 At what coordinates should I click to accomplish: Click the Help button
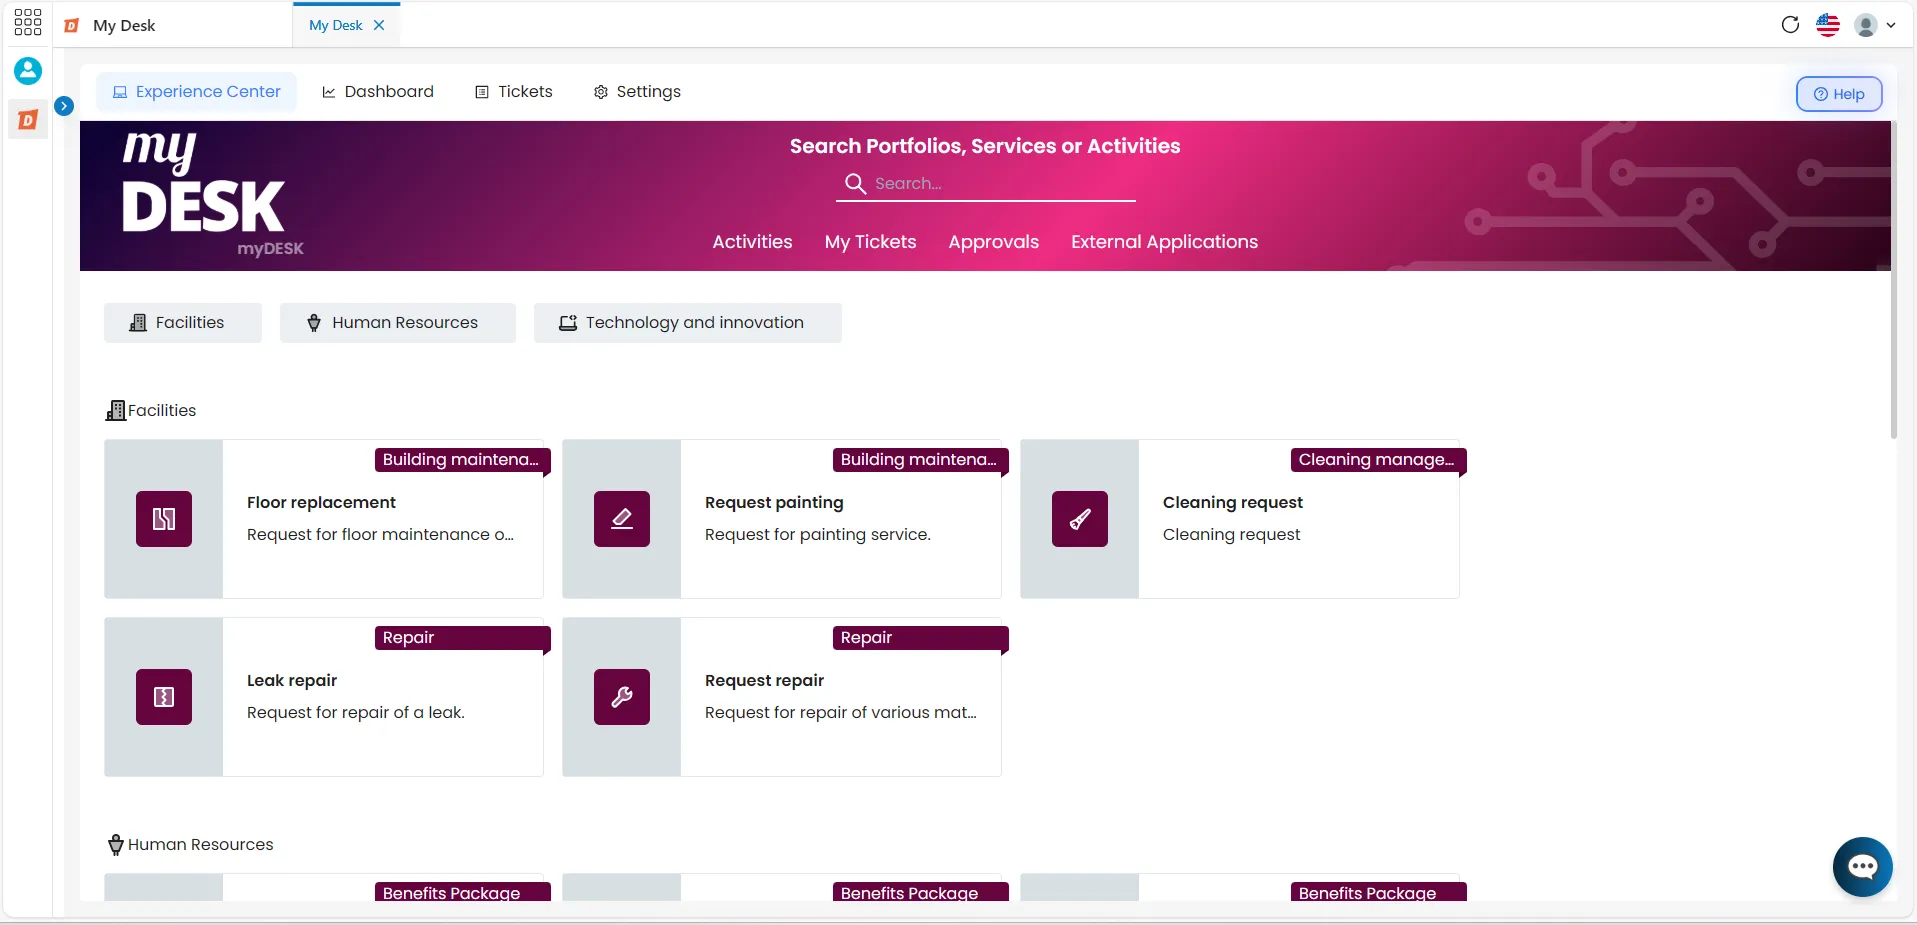click(1839, 94)
